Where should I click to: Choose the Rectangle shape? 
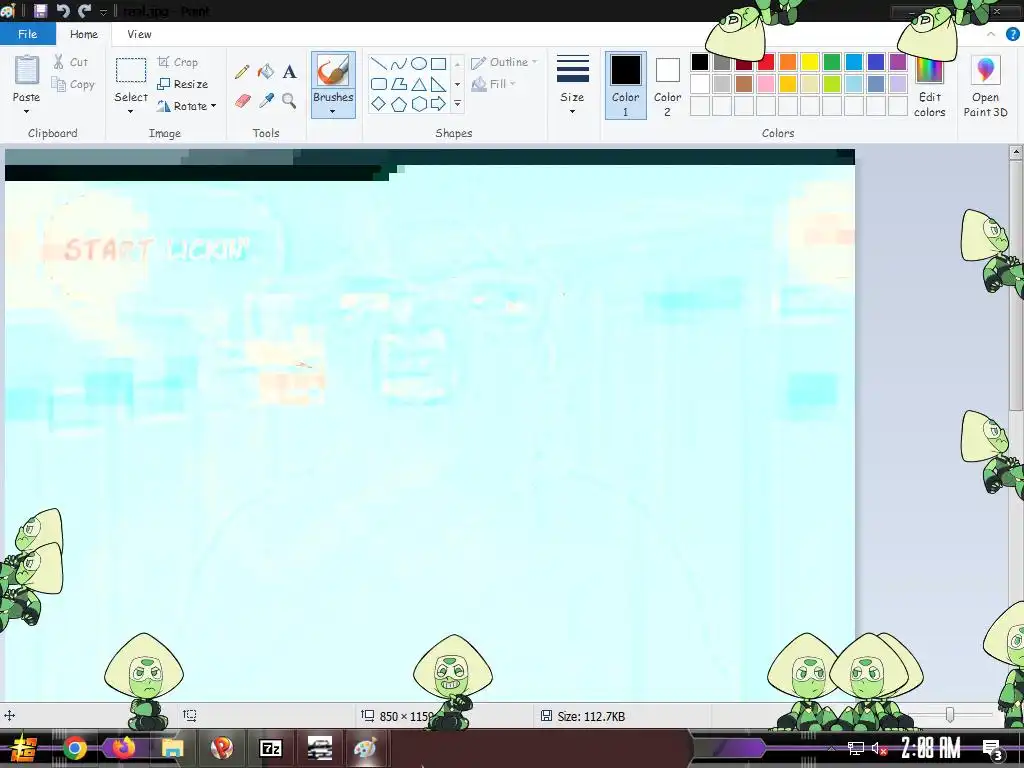click(438, 64)
